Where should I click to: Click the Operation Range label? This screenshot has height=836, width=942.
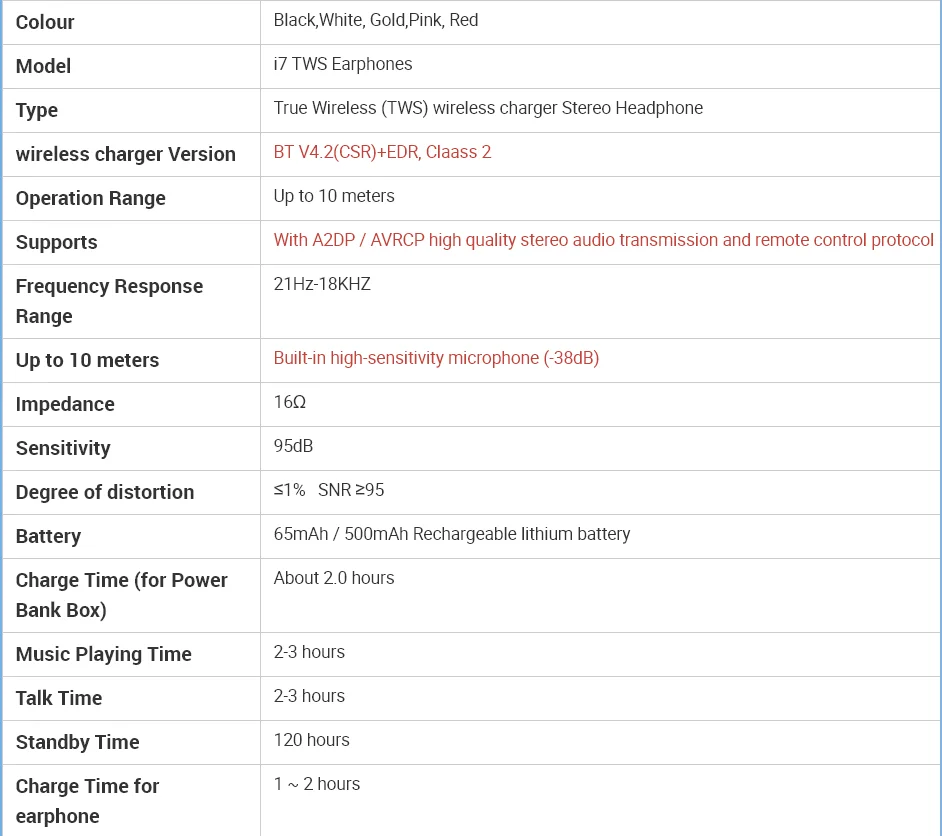91,198
